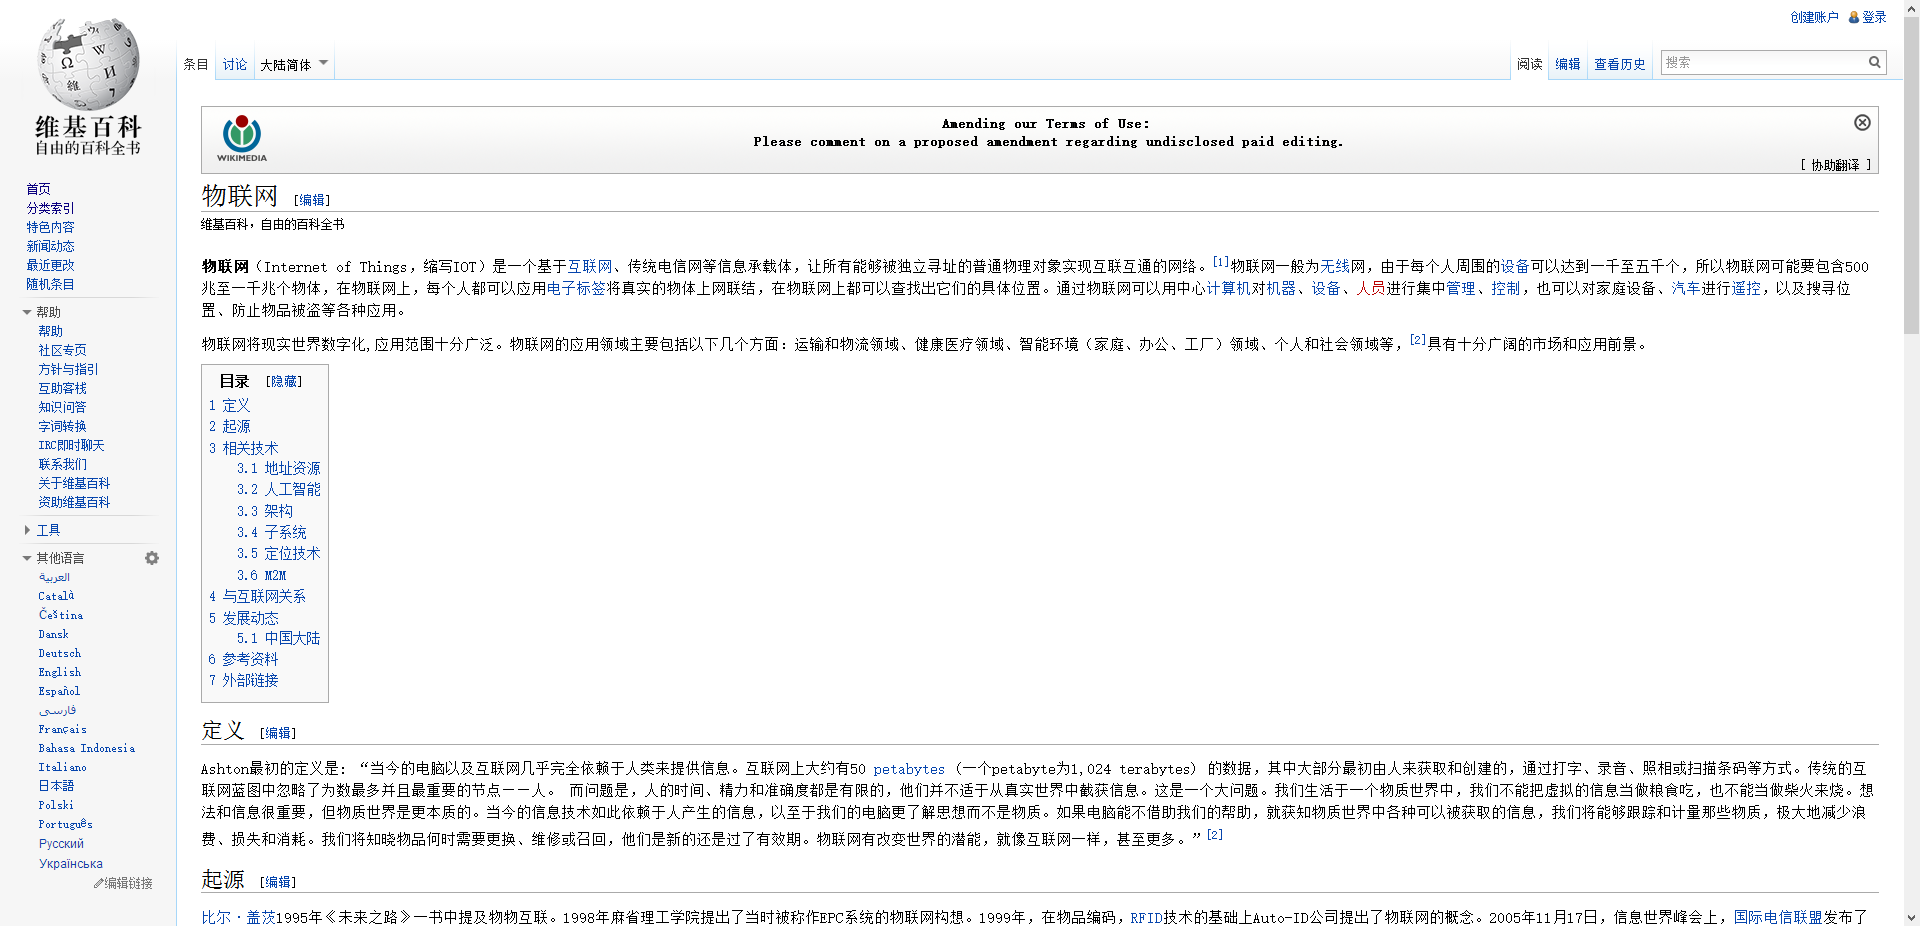The width and height of the screenshot is (1920, 926).
Task: Click the user icon beside 登录
Action: 1853,17
